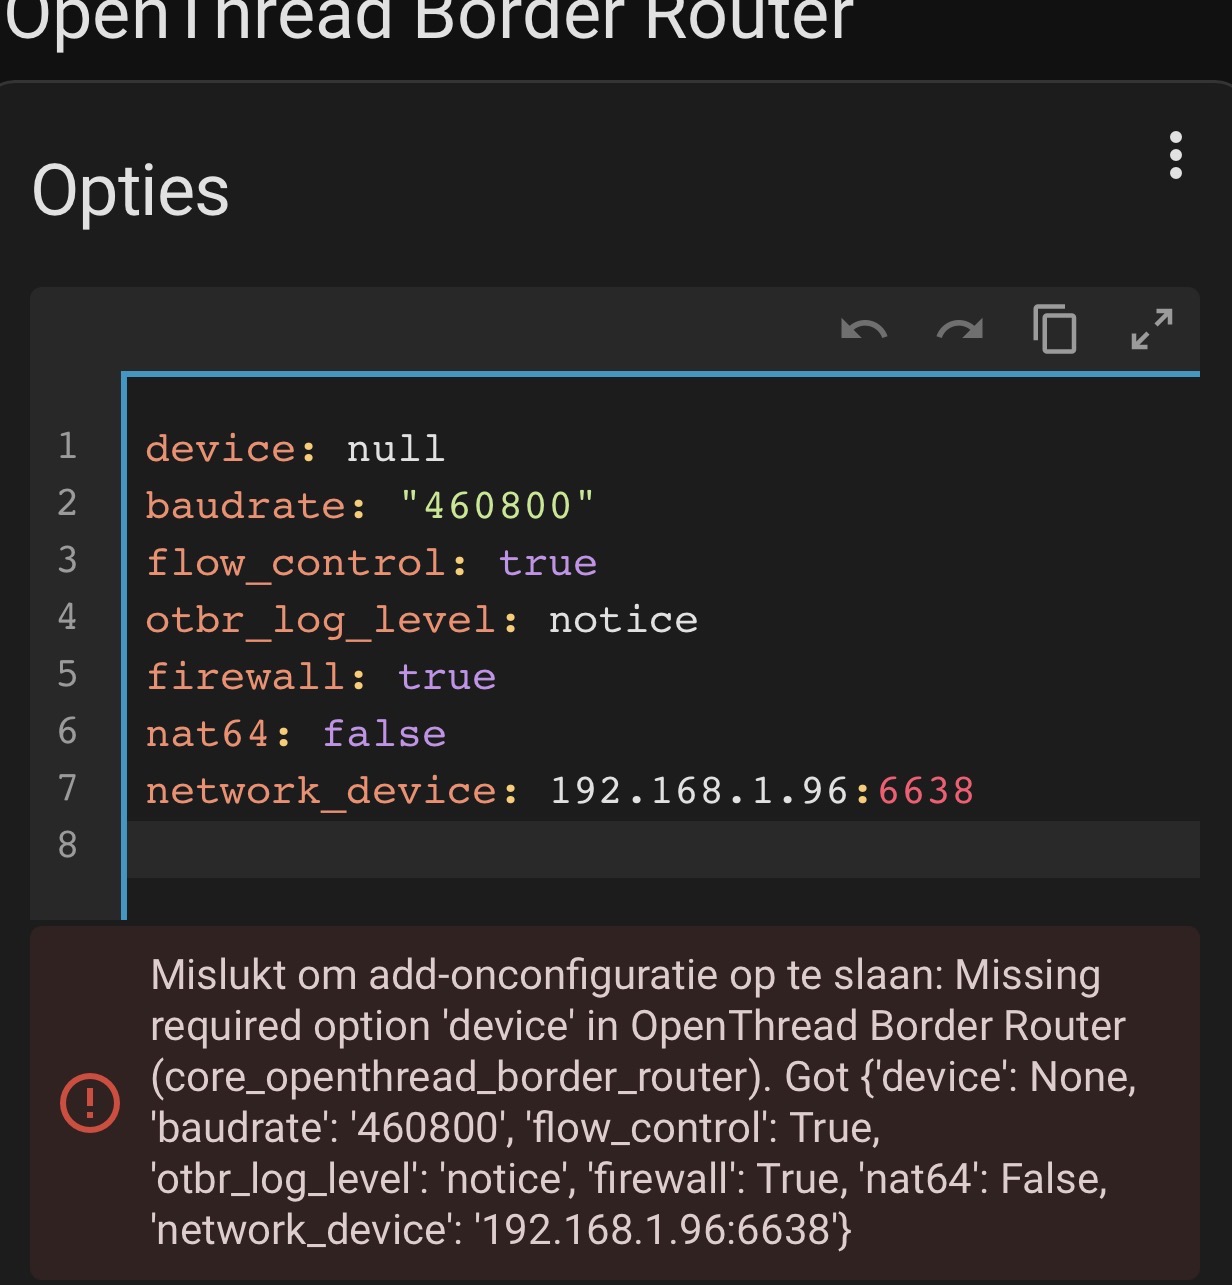Image resolution: width=1232 pixels, height=1285 pixels.
Task: Click the OpenThread Border Router page title
Action: pos(430,20)
